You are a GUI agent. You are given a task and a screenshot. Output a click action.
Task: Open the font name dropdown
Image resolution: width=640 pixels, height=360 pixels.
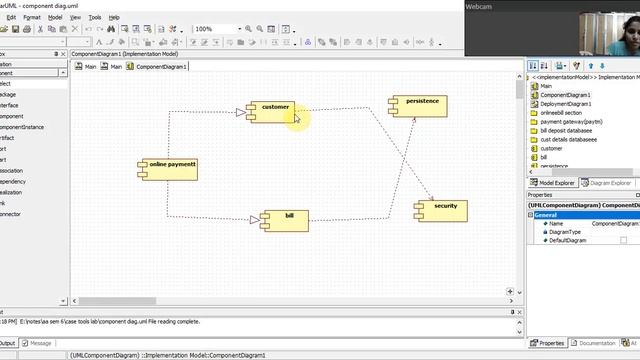tap(62, 42)
